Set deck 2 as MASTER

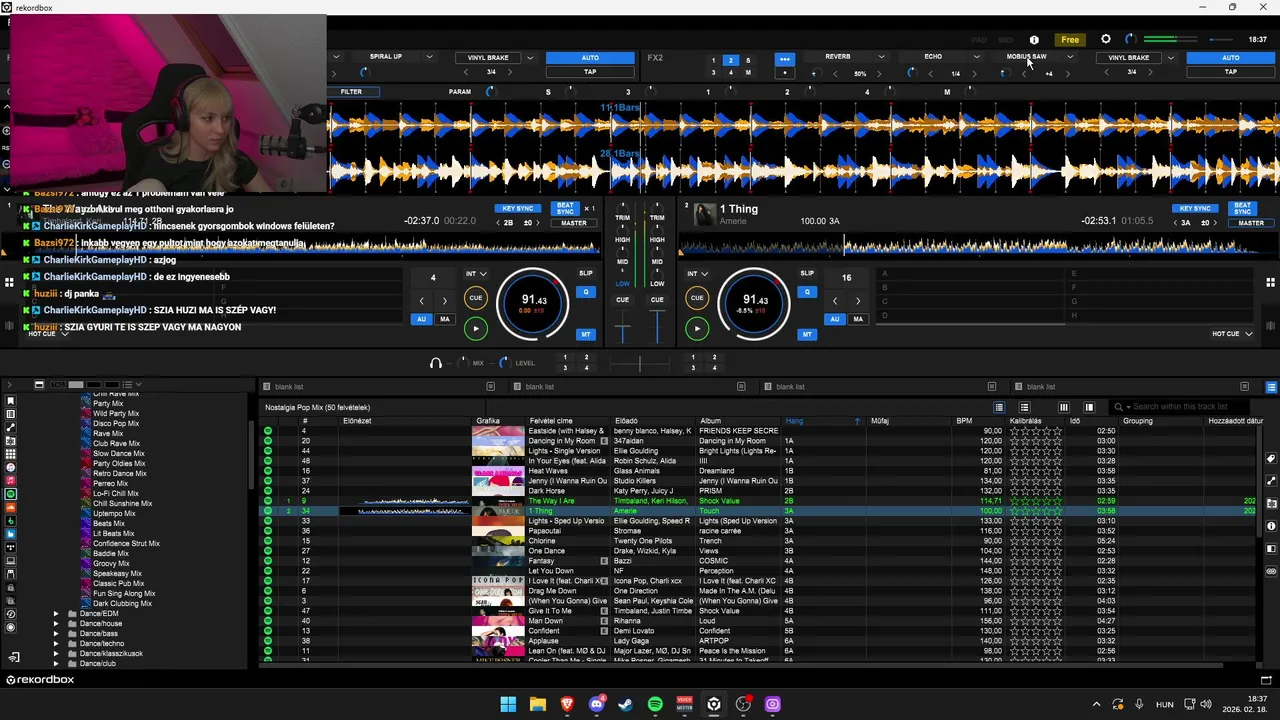1250,223
